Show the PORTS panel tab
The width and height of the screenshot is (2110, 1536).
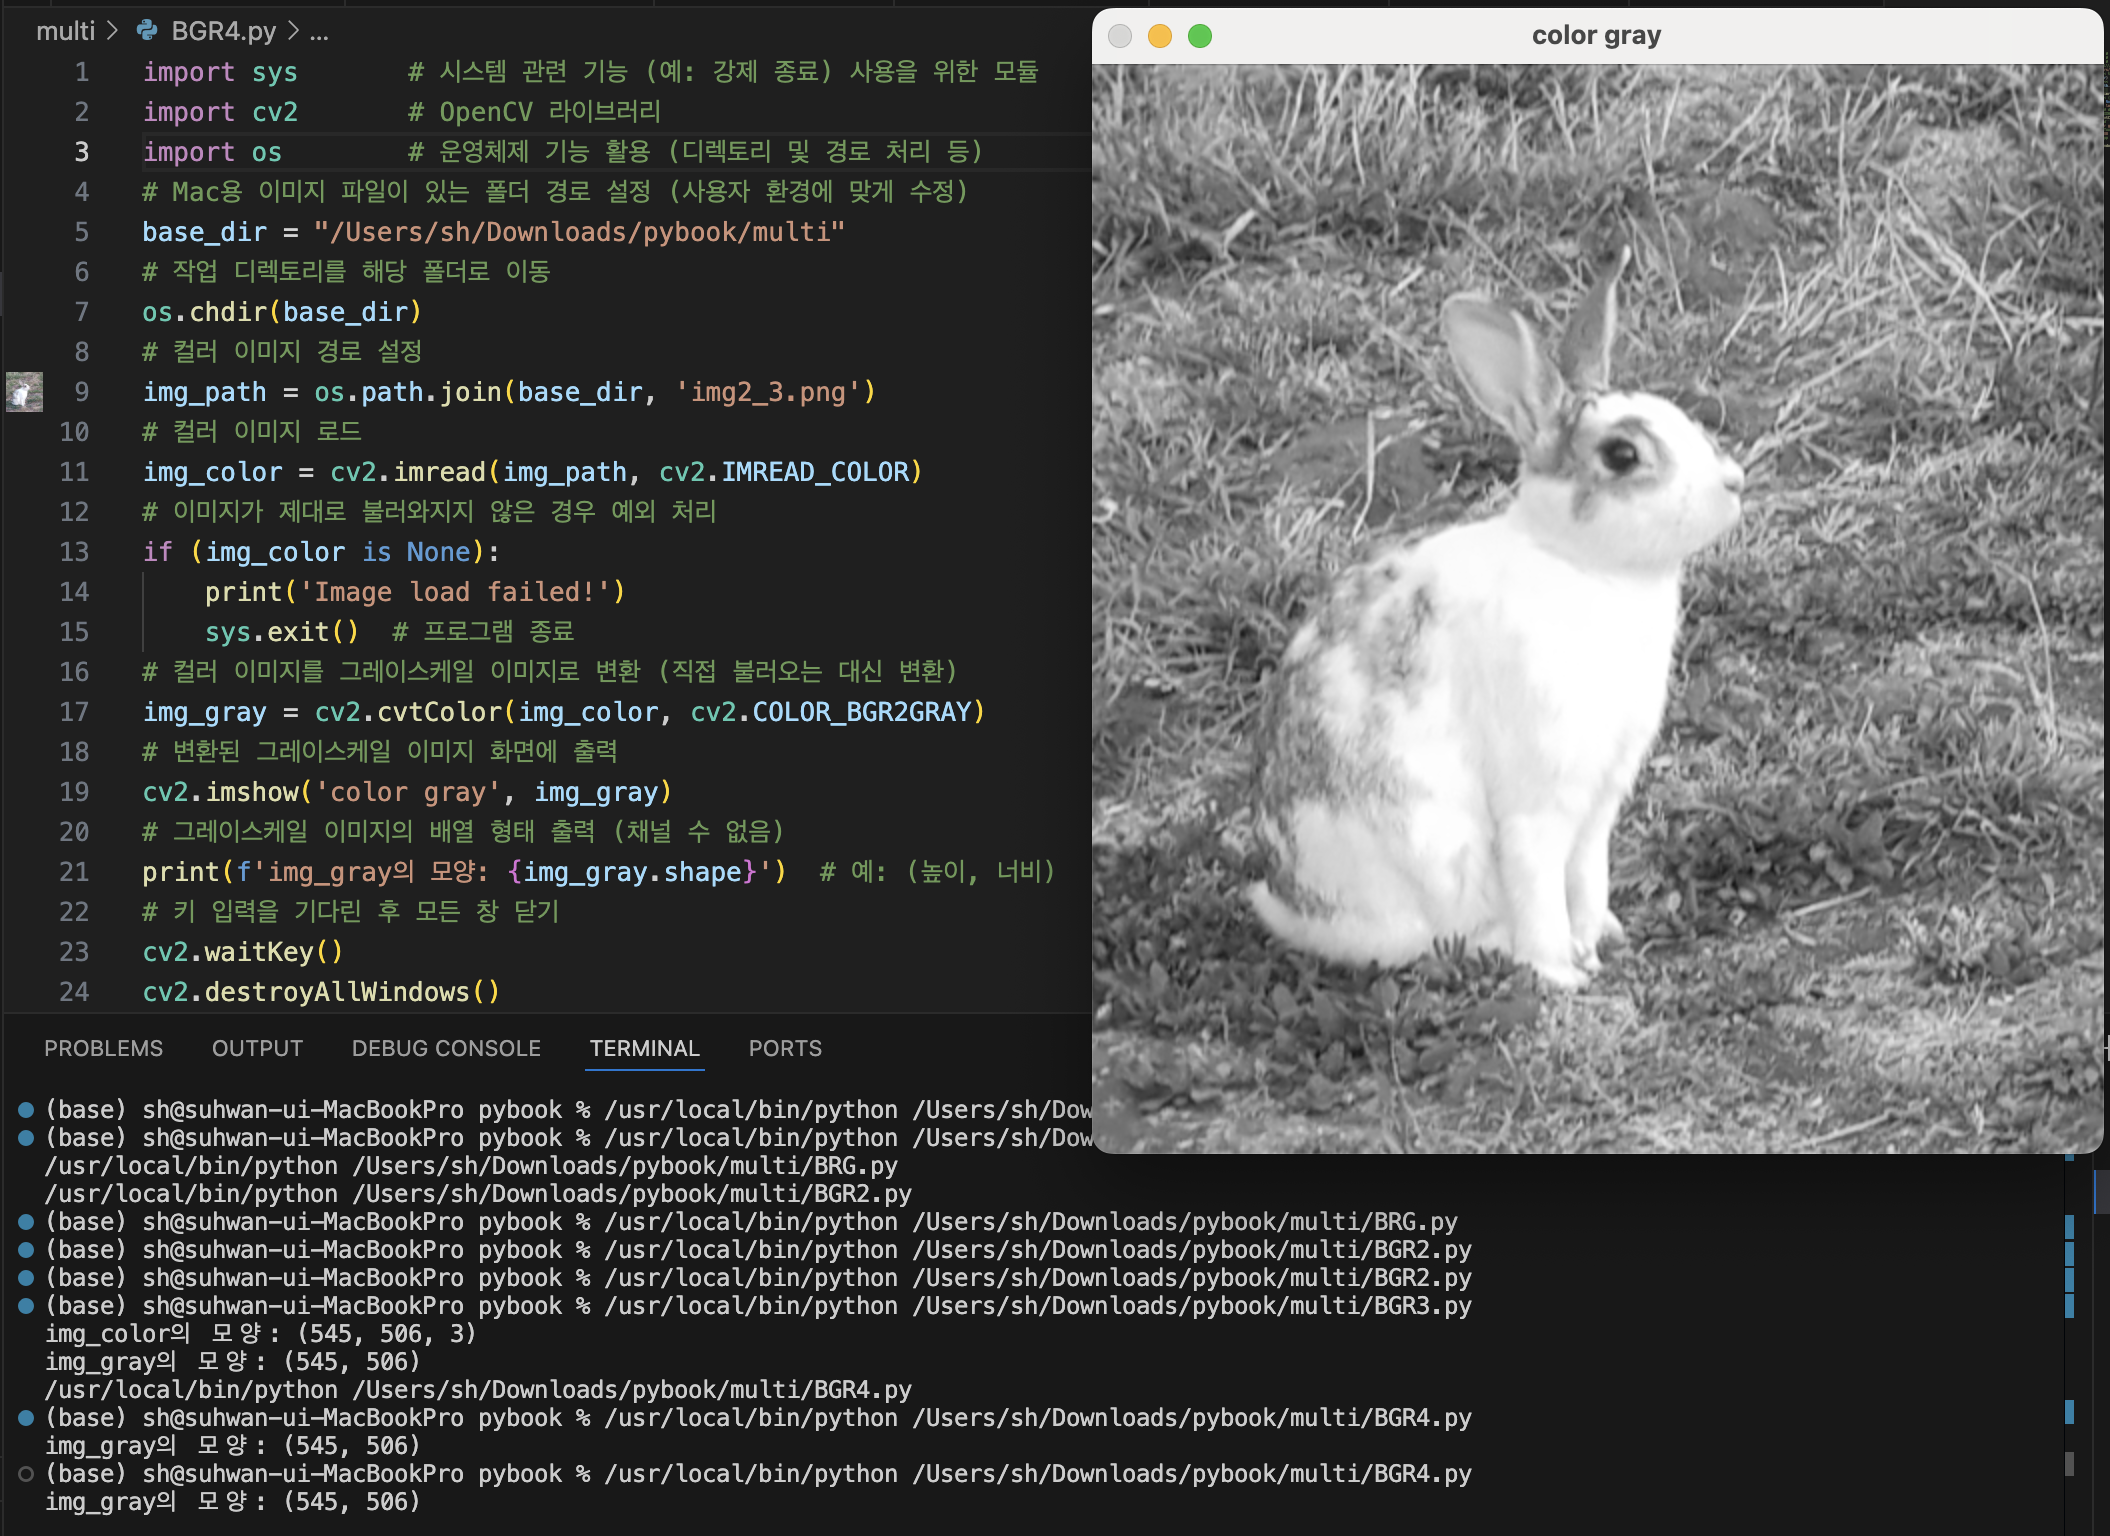point(785,1048)
